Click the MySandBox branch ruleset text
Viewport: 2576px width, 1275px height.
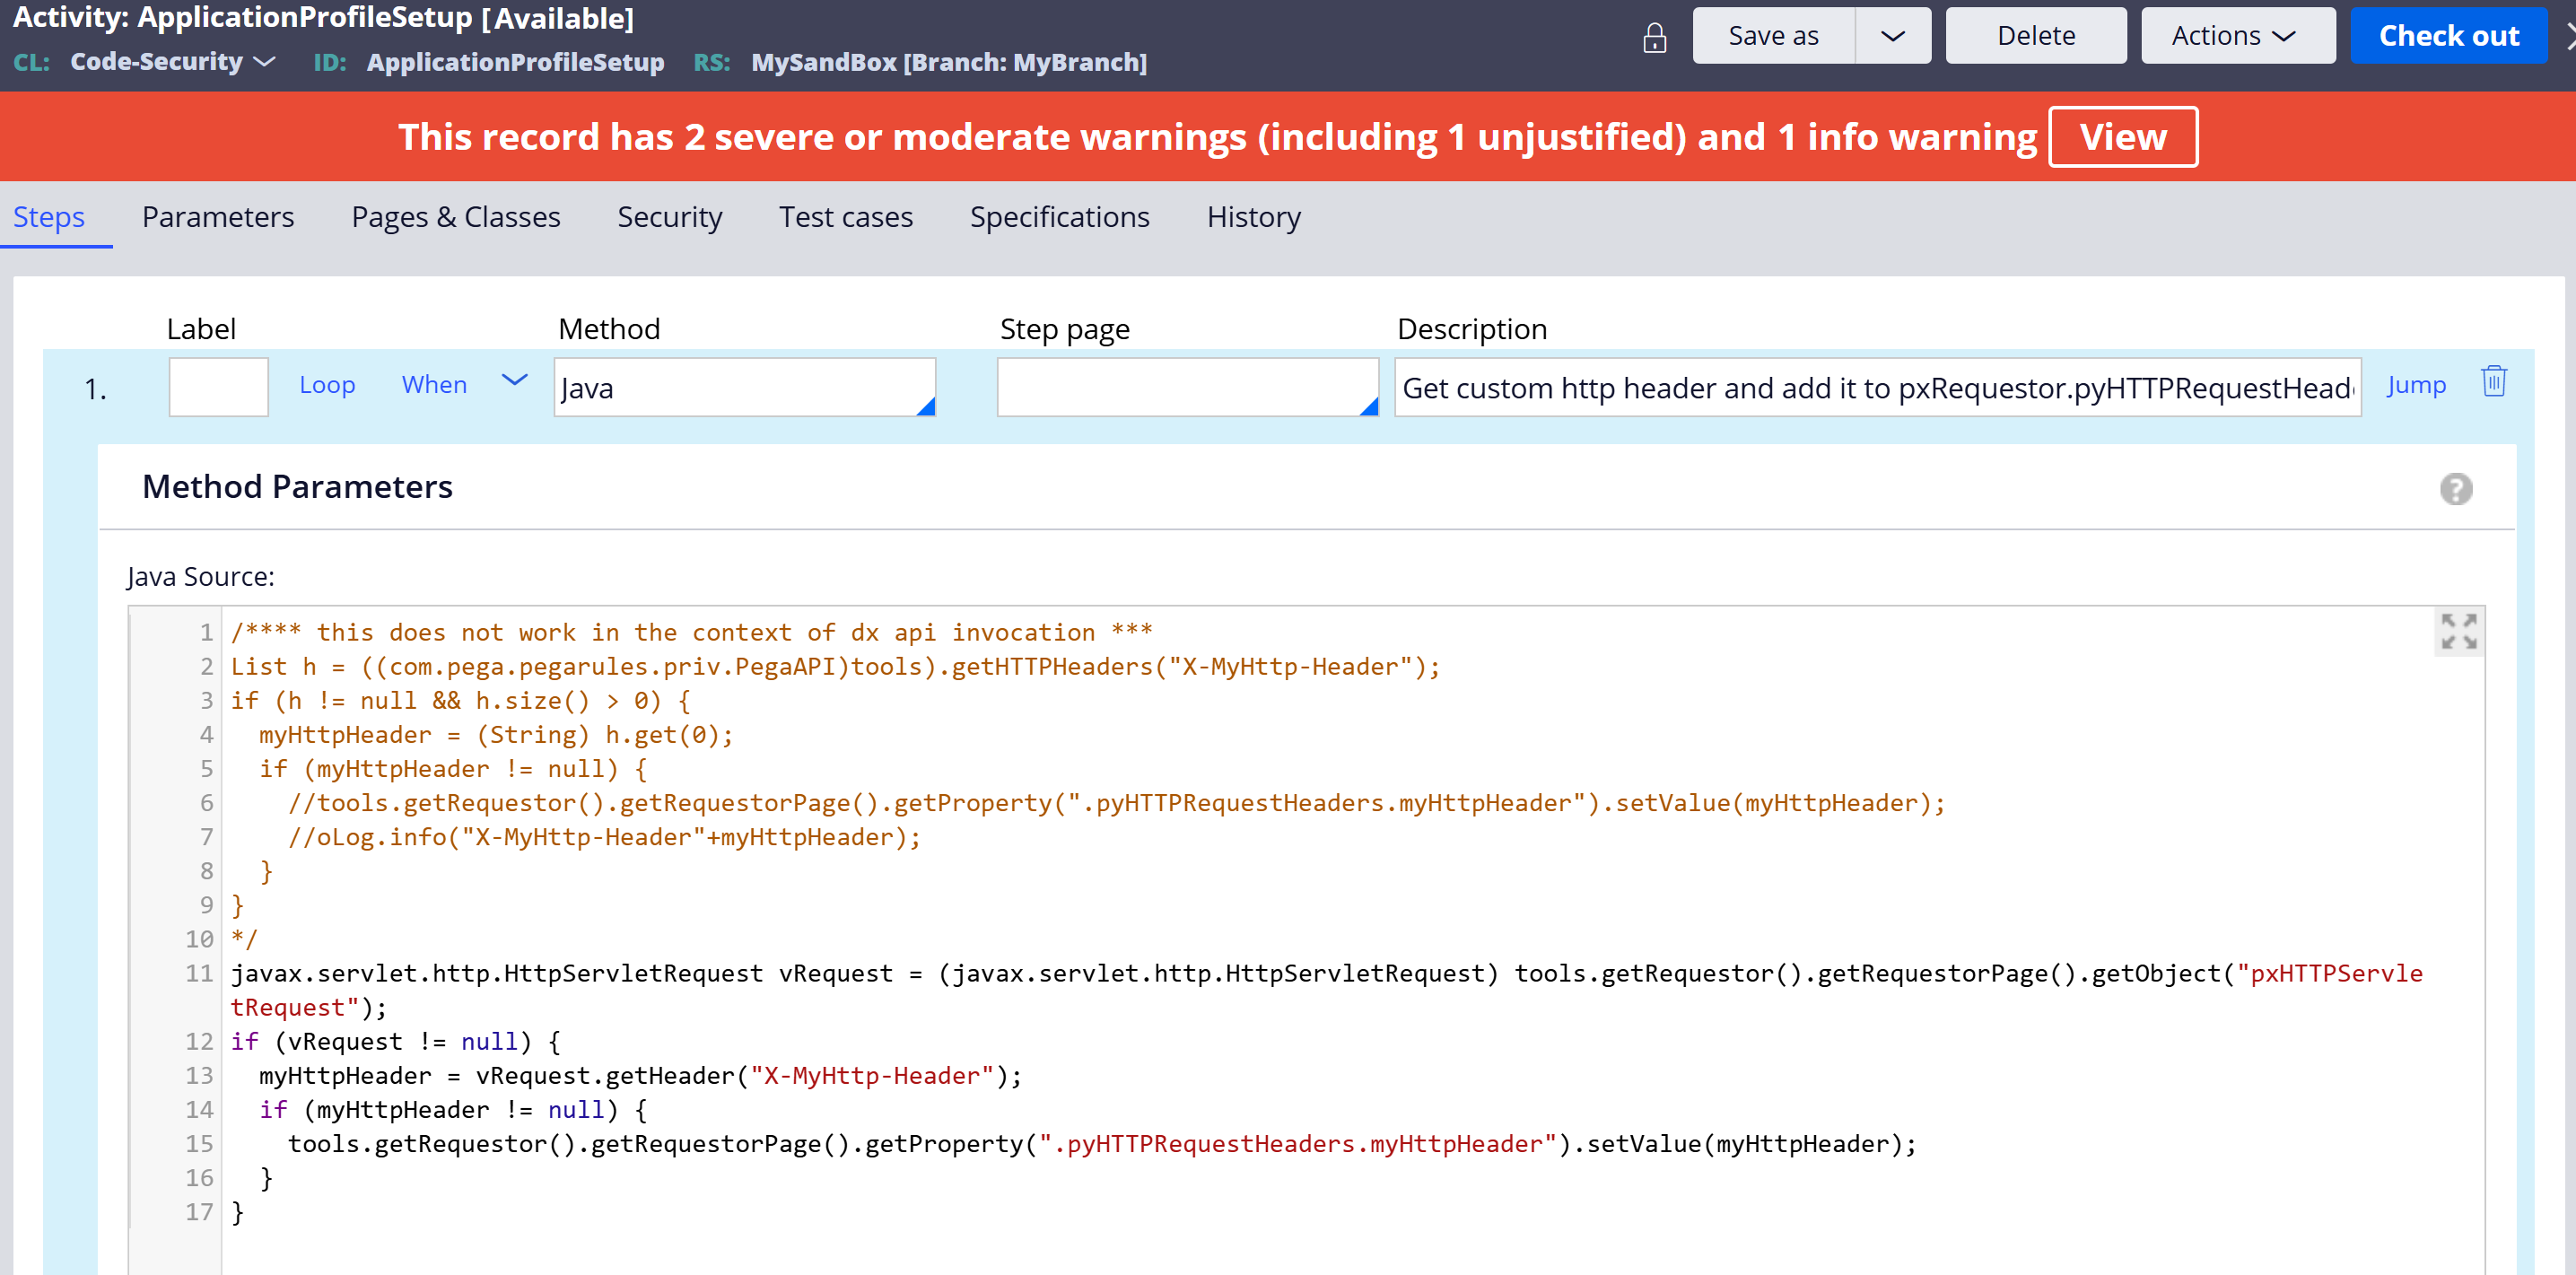tap(949, 62)
